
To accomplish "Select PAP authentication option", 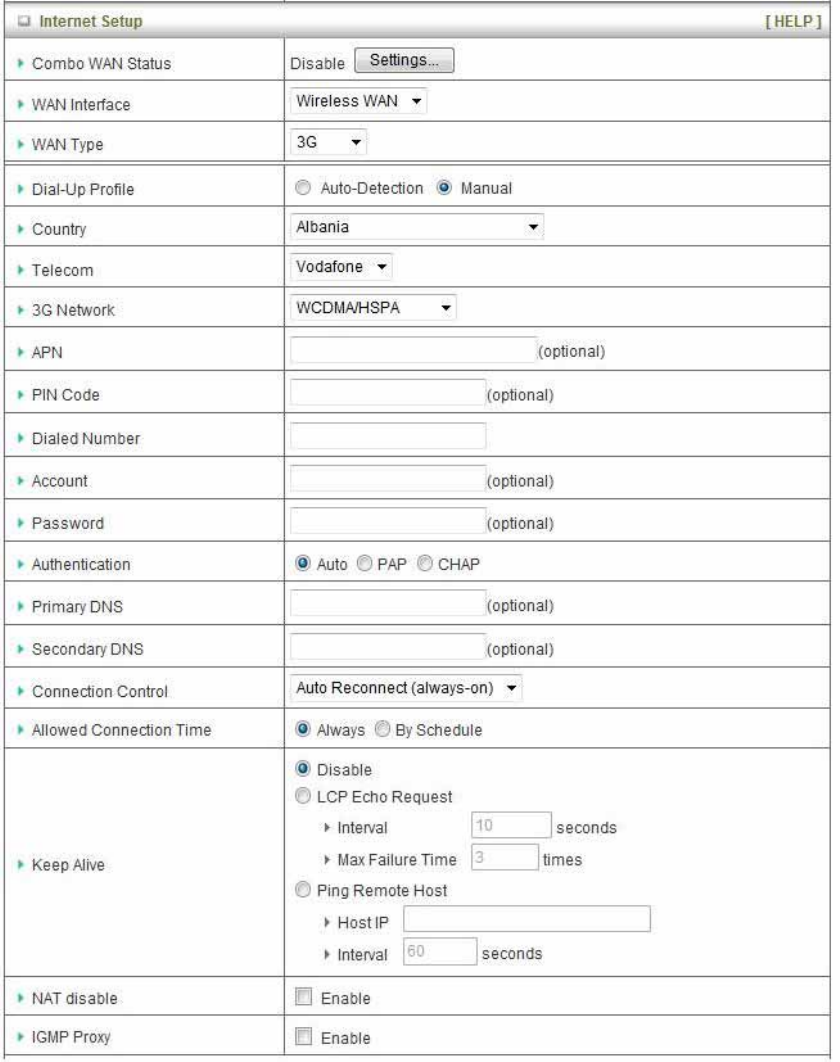I will pyautogui.click(x=364, y=564).
